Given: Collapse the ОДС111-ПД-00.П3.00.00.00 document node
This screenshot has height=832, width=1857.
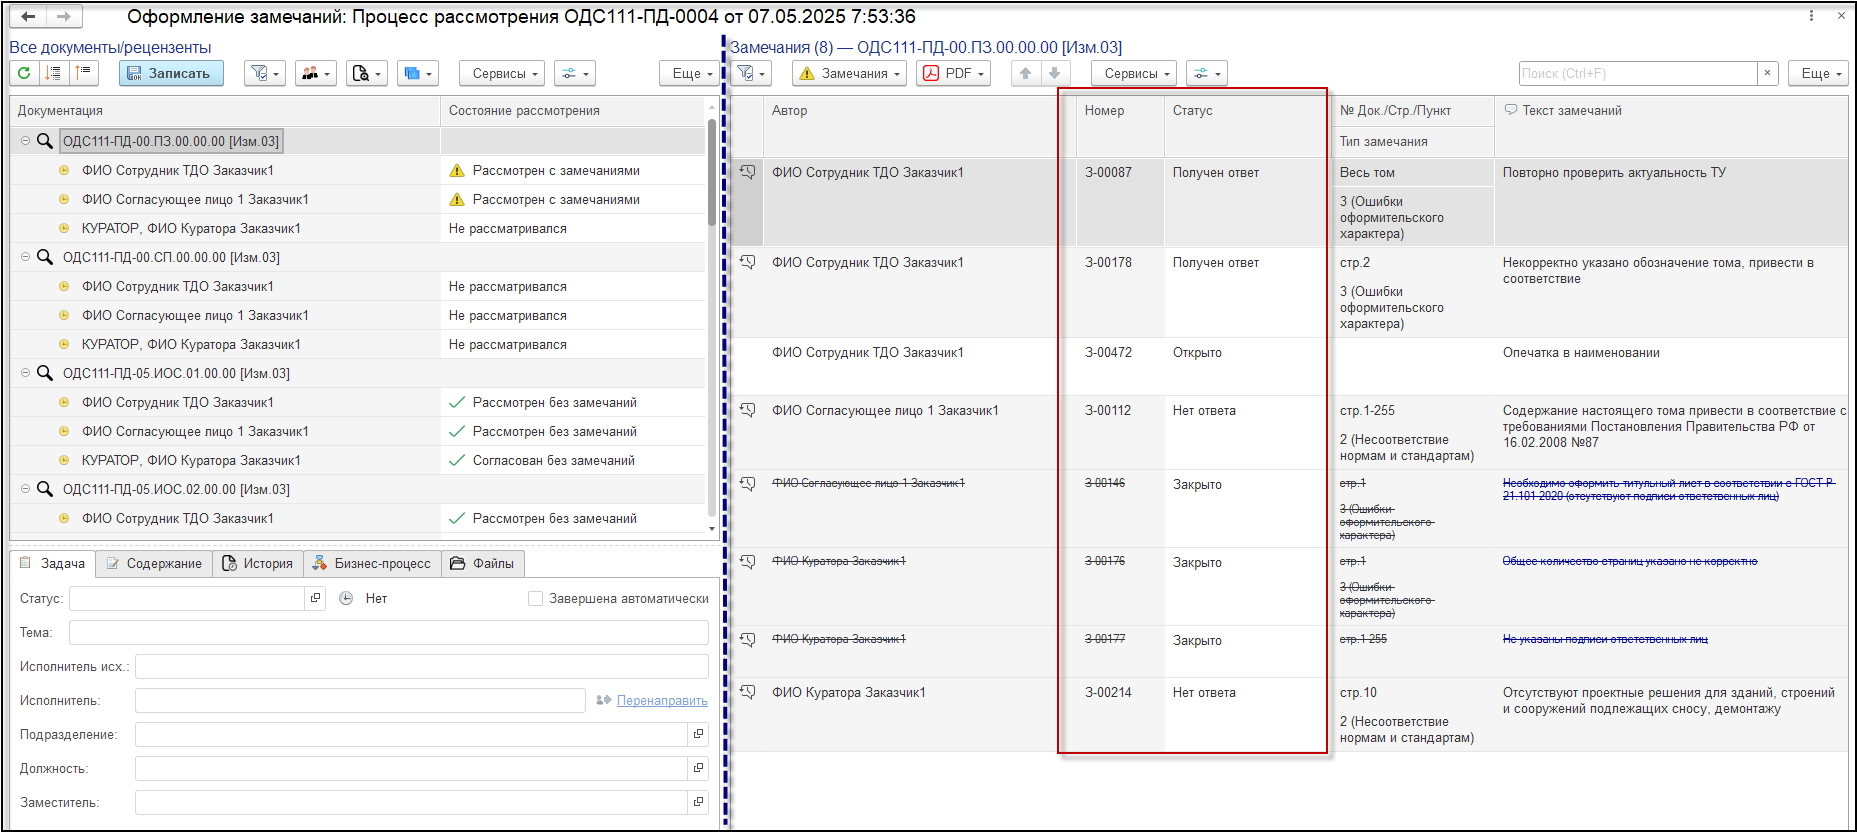Looking at the screenshot, I should coord(25,141).
